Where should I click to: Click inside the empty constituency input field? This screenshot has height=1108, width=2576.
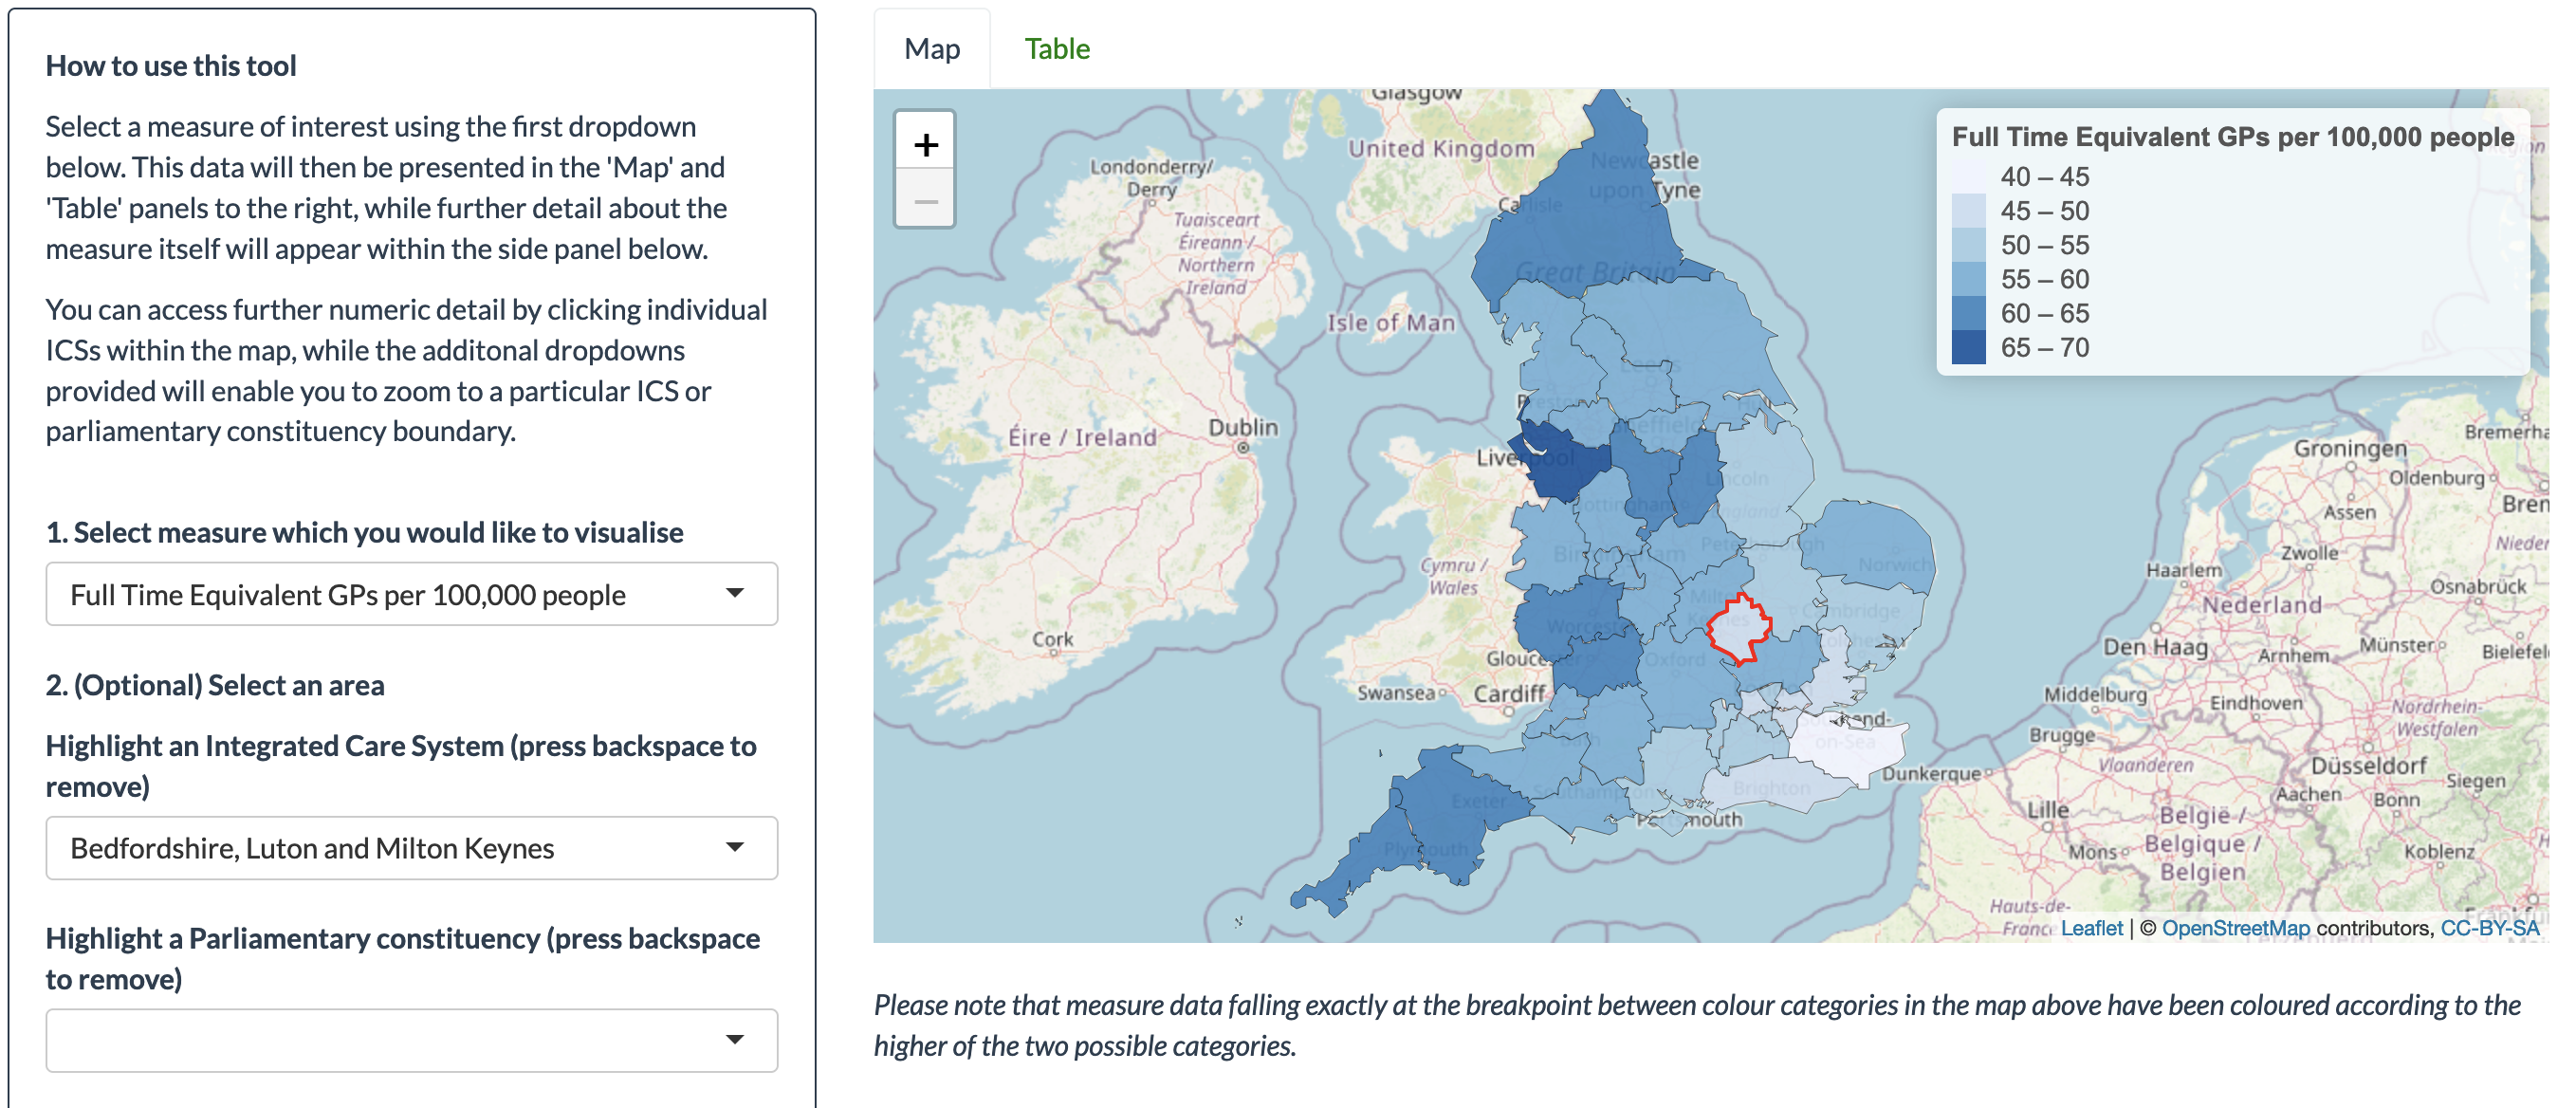click(x=380, y=1039)
